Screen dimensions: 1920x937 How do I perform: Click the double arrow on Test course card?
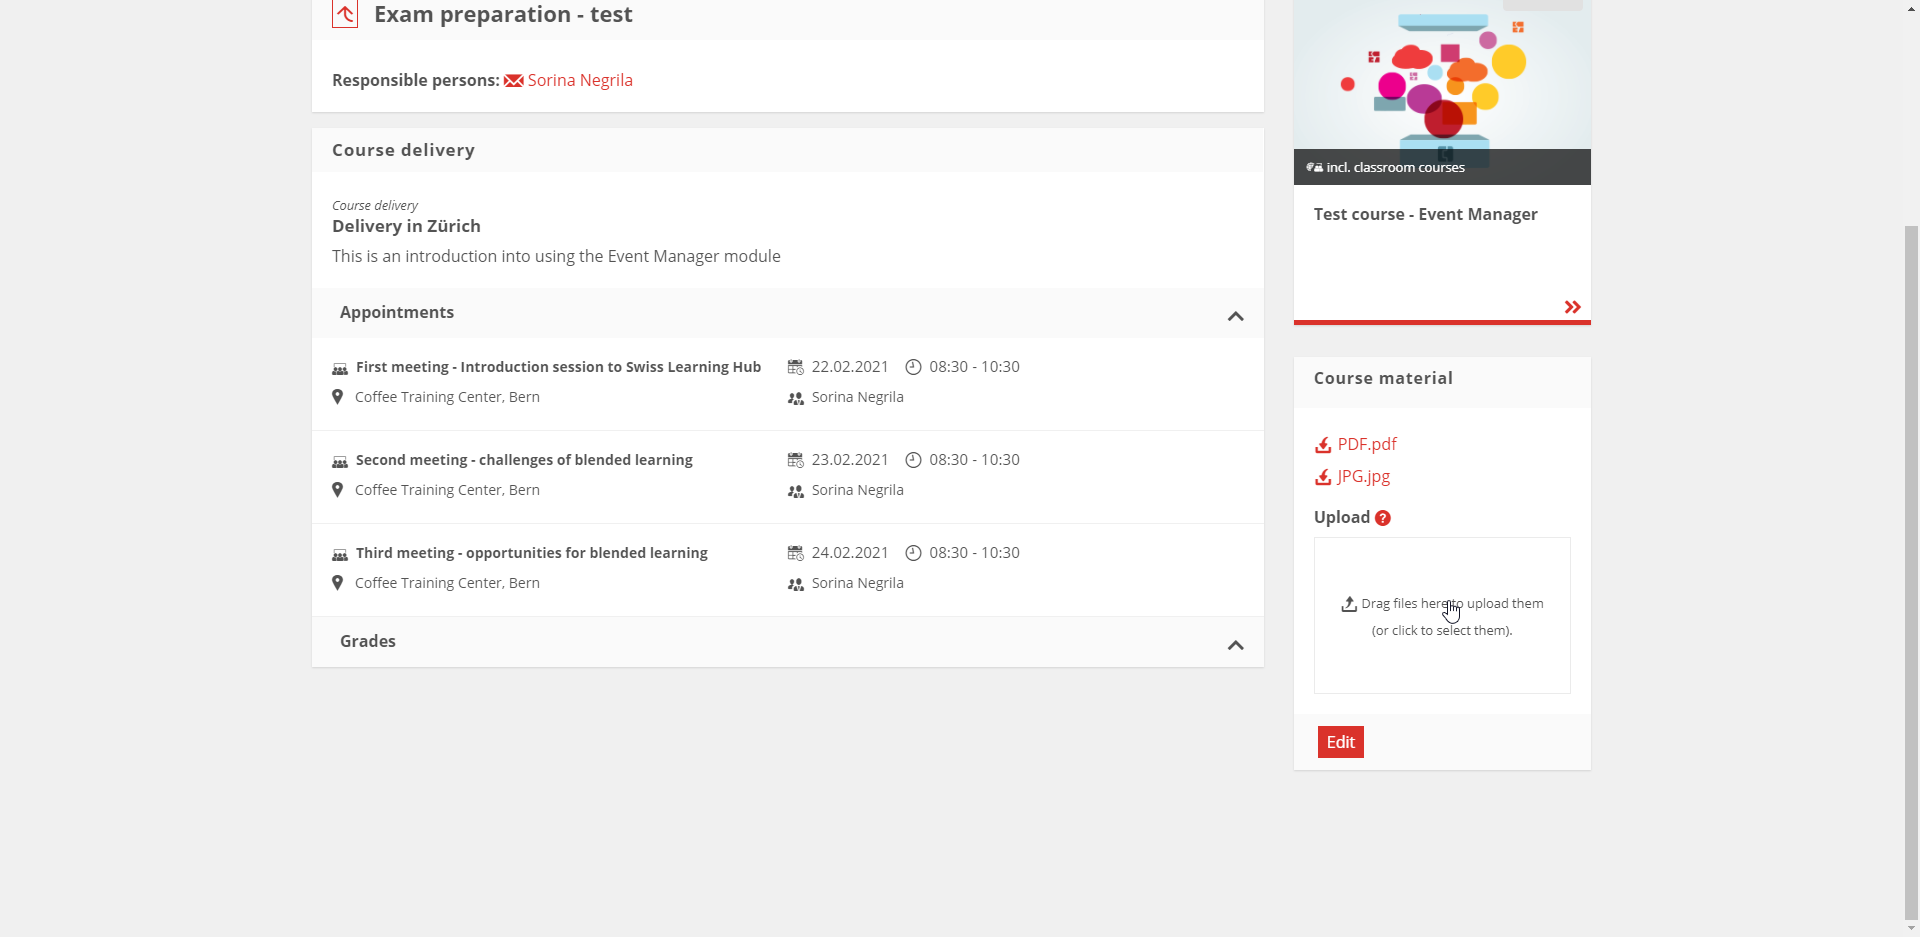click(1572, 307)
